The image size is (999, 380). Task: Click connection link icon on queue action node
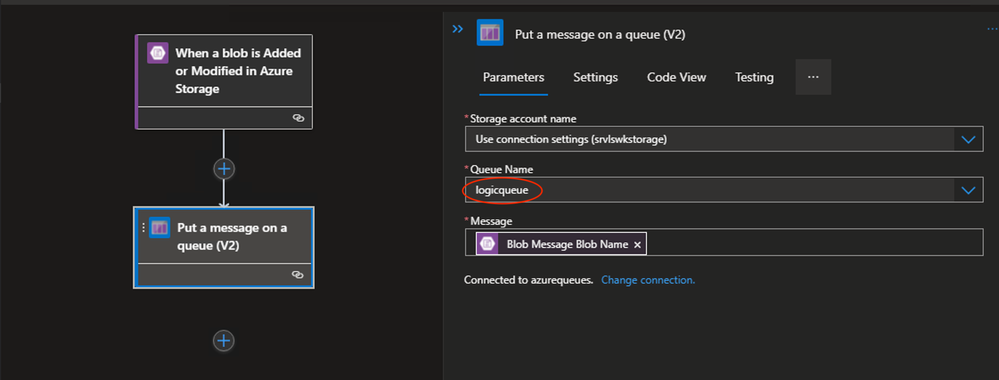298,274
